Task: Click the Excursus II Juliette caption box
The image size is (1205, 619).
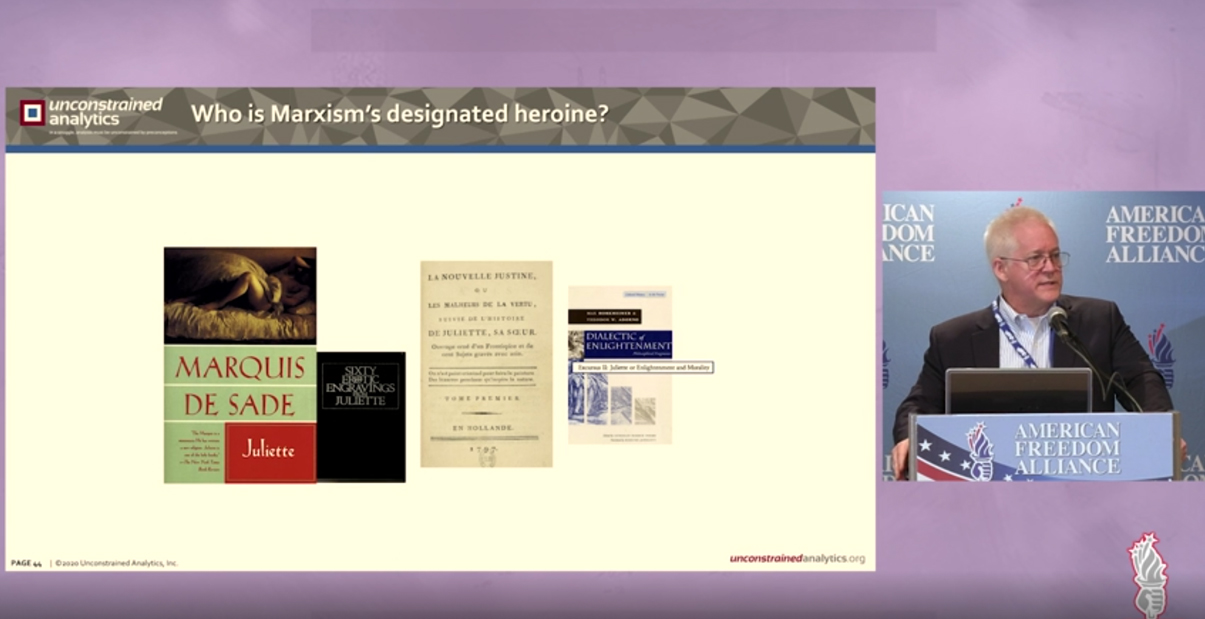Action: pos(642,368)
